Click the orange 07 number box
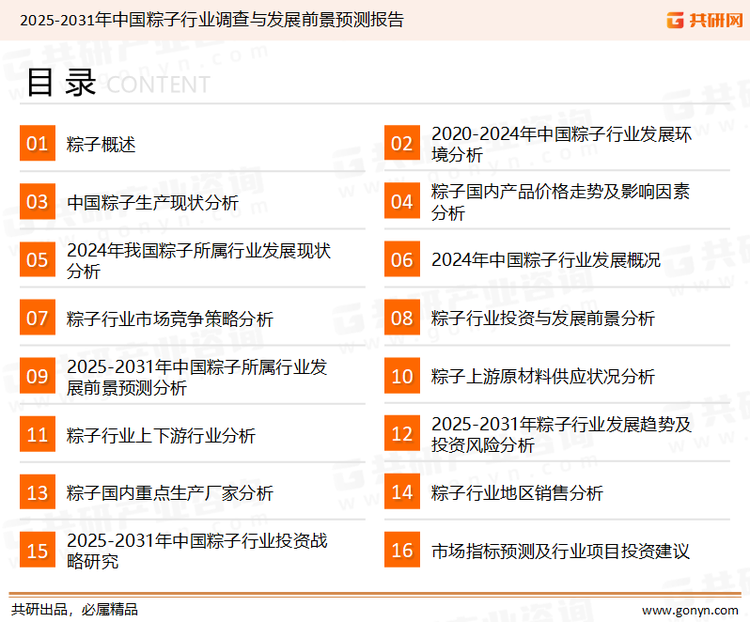750x622 pixels. pos(37,318)
